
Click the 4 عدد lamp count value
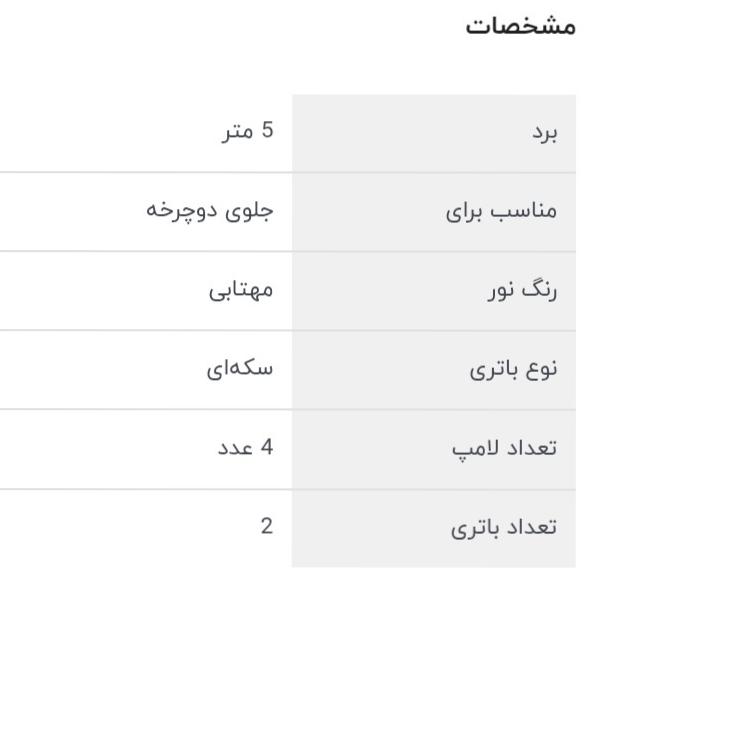[x=246, y=447]
